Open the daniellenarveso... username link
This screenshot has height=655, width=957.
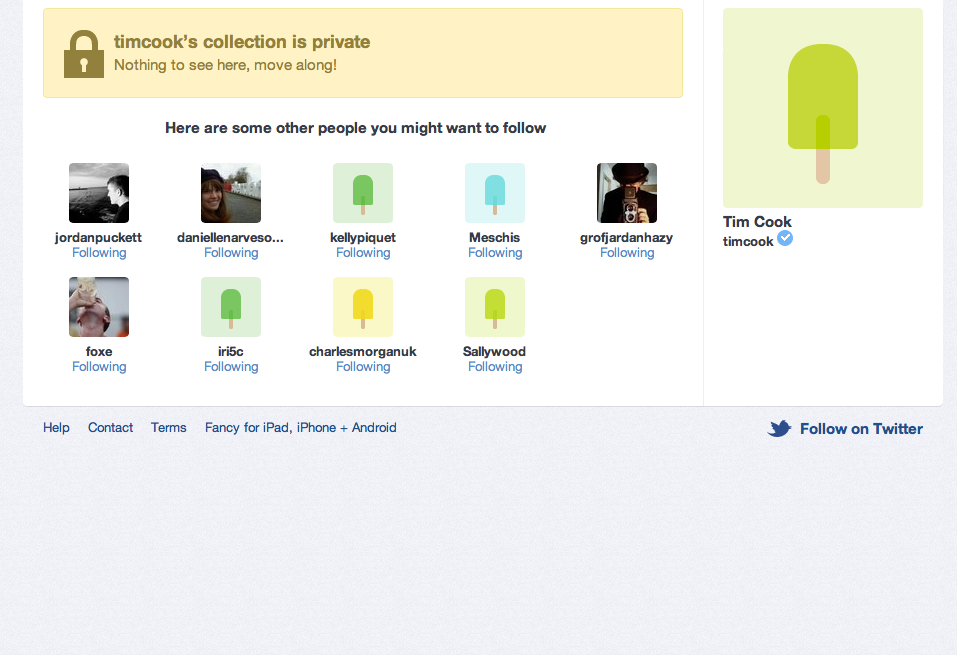230,238
